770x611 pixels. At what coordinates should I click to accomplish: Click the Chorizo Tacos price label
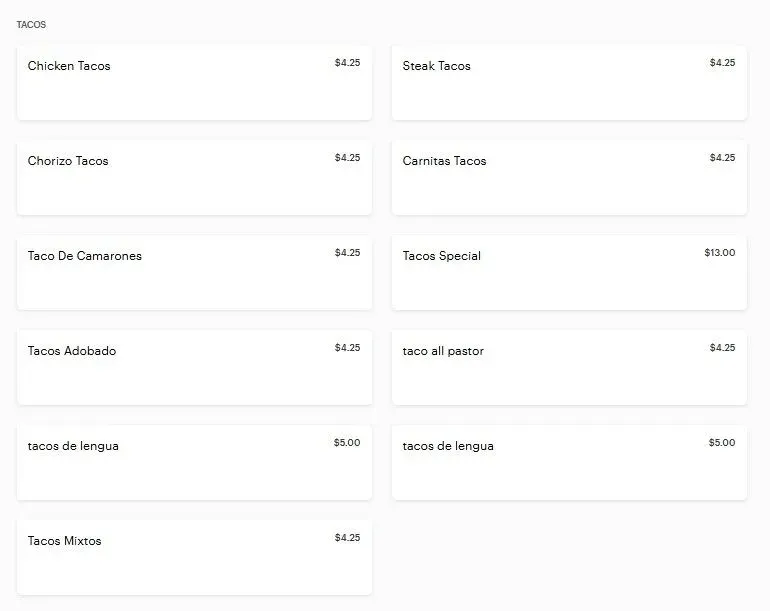(x=347, y=158)
